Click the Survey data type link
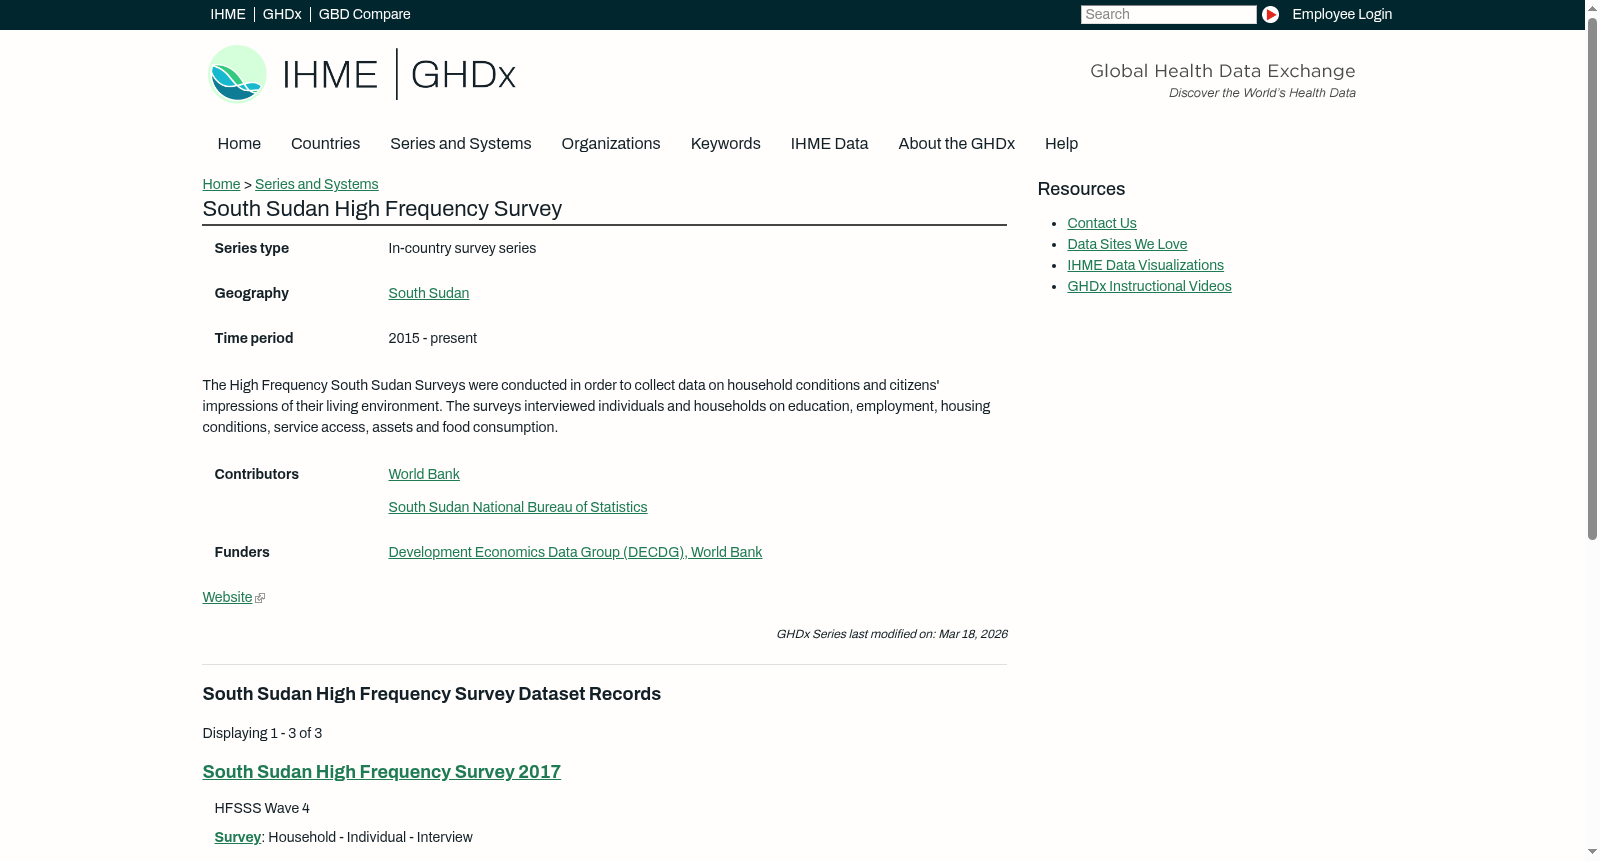Screen dimensions: 1600x861 pos(237,837)
